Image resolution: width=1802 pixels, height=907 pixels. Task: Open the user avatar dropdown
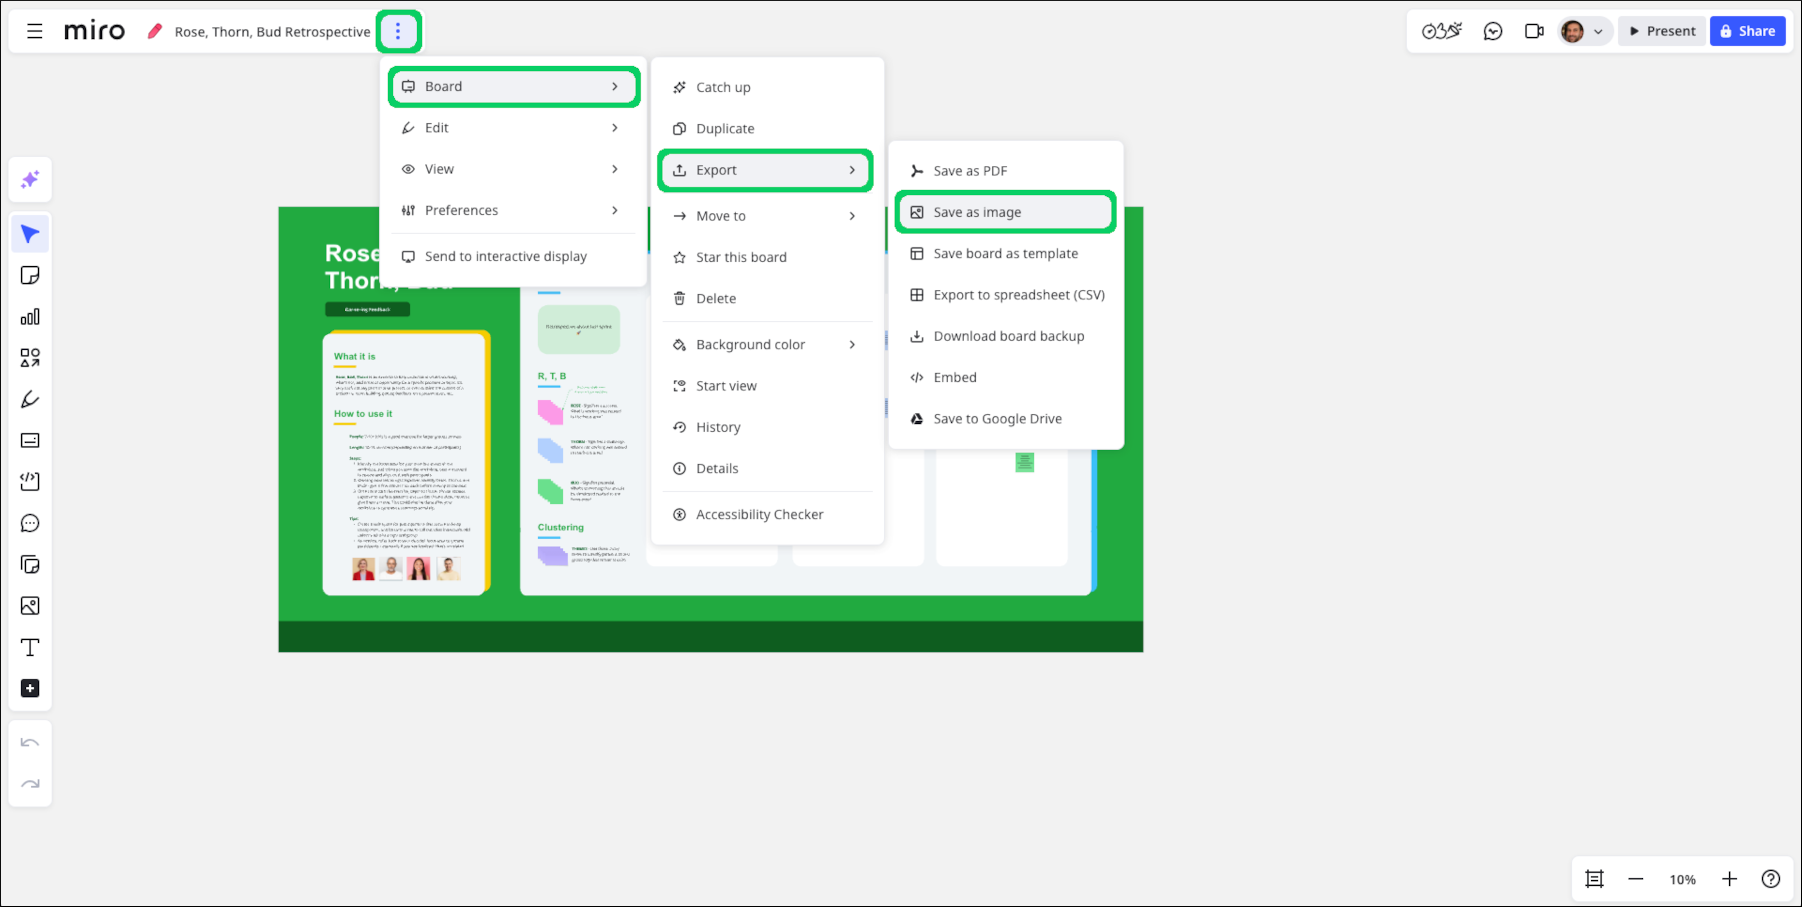1583,31
